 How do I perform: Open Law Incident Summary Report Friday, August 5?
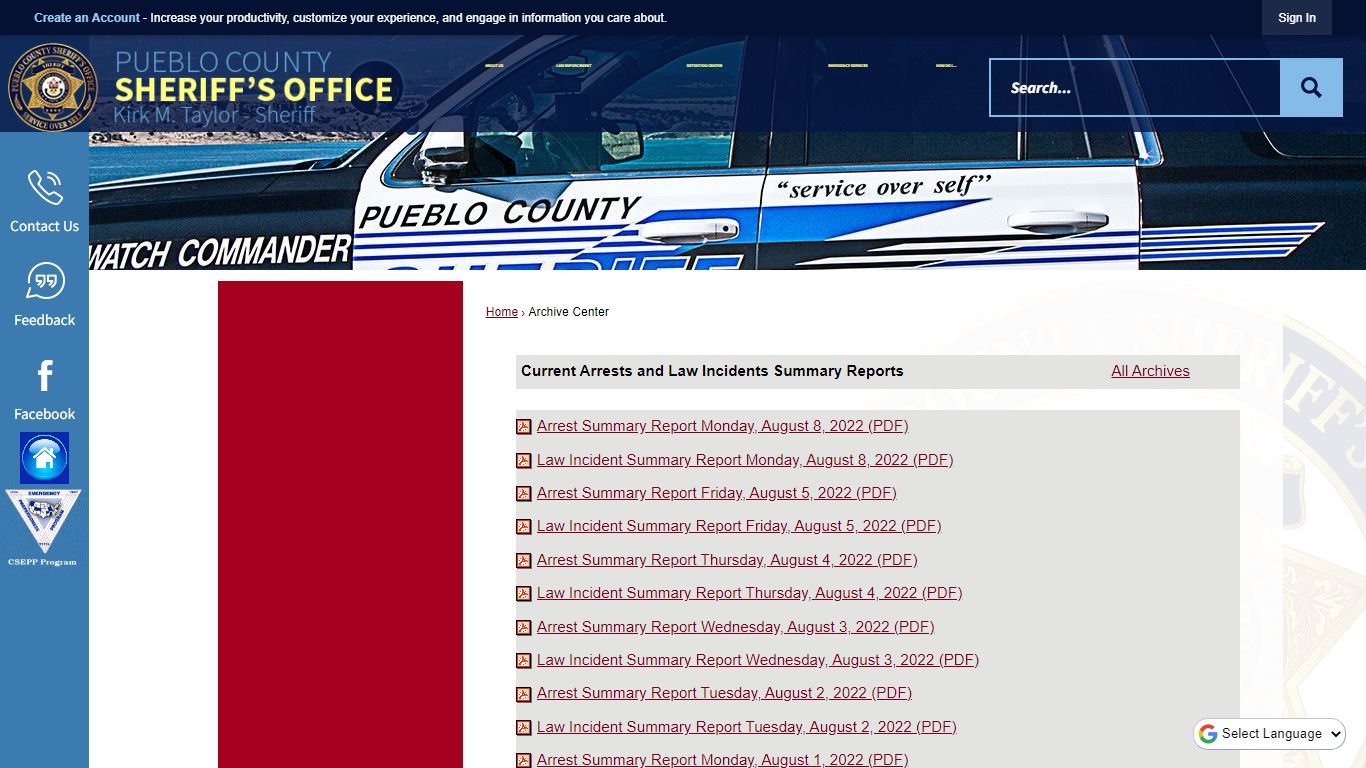pyautogui.click(x=739, y=526)
